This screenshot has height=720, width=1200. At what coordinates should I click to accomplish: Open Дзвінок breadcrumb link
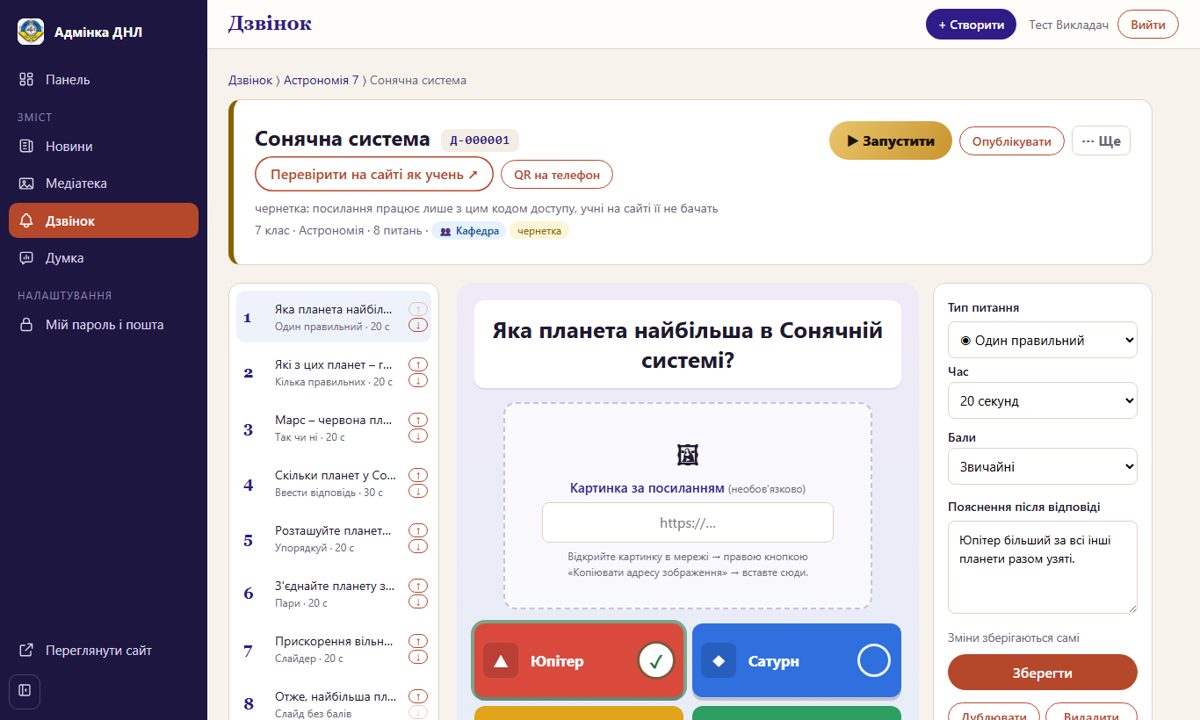250,80
